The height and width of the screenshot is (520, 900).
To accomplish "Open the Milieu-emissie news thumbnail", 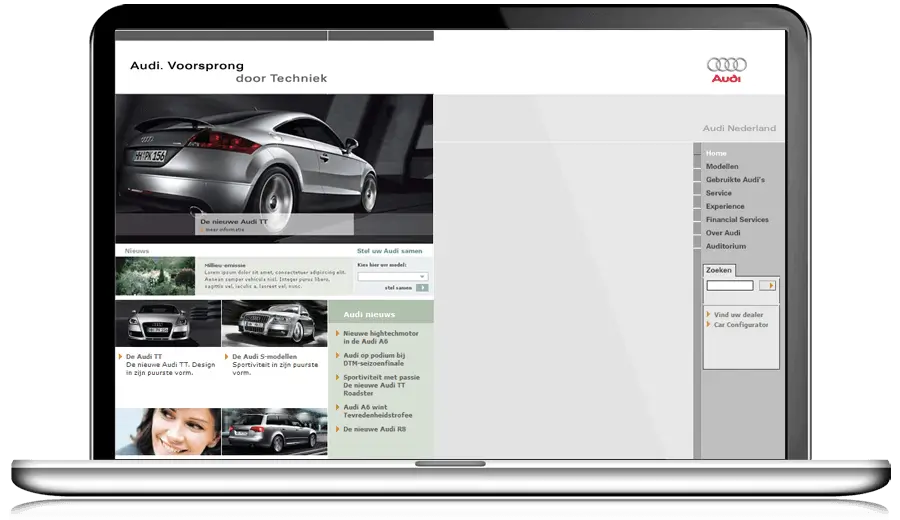I will pyautogui.click(x=155, y=276).
